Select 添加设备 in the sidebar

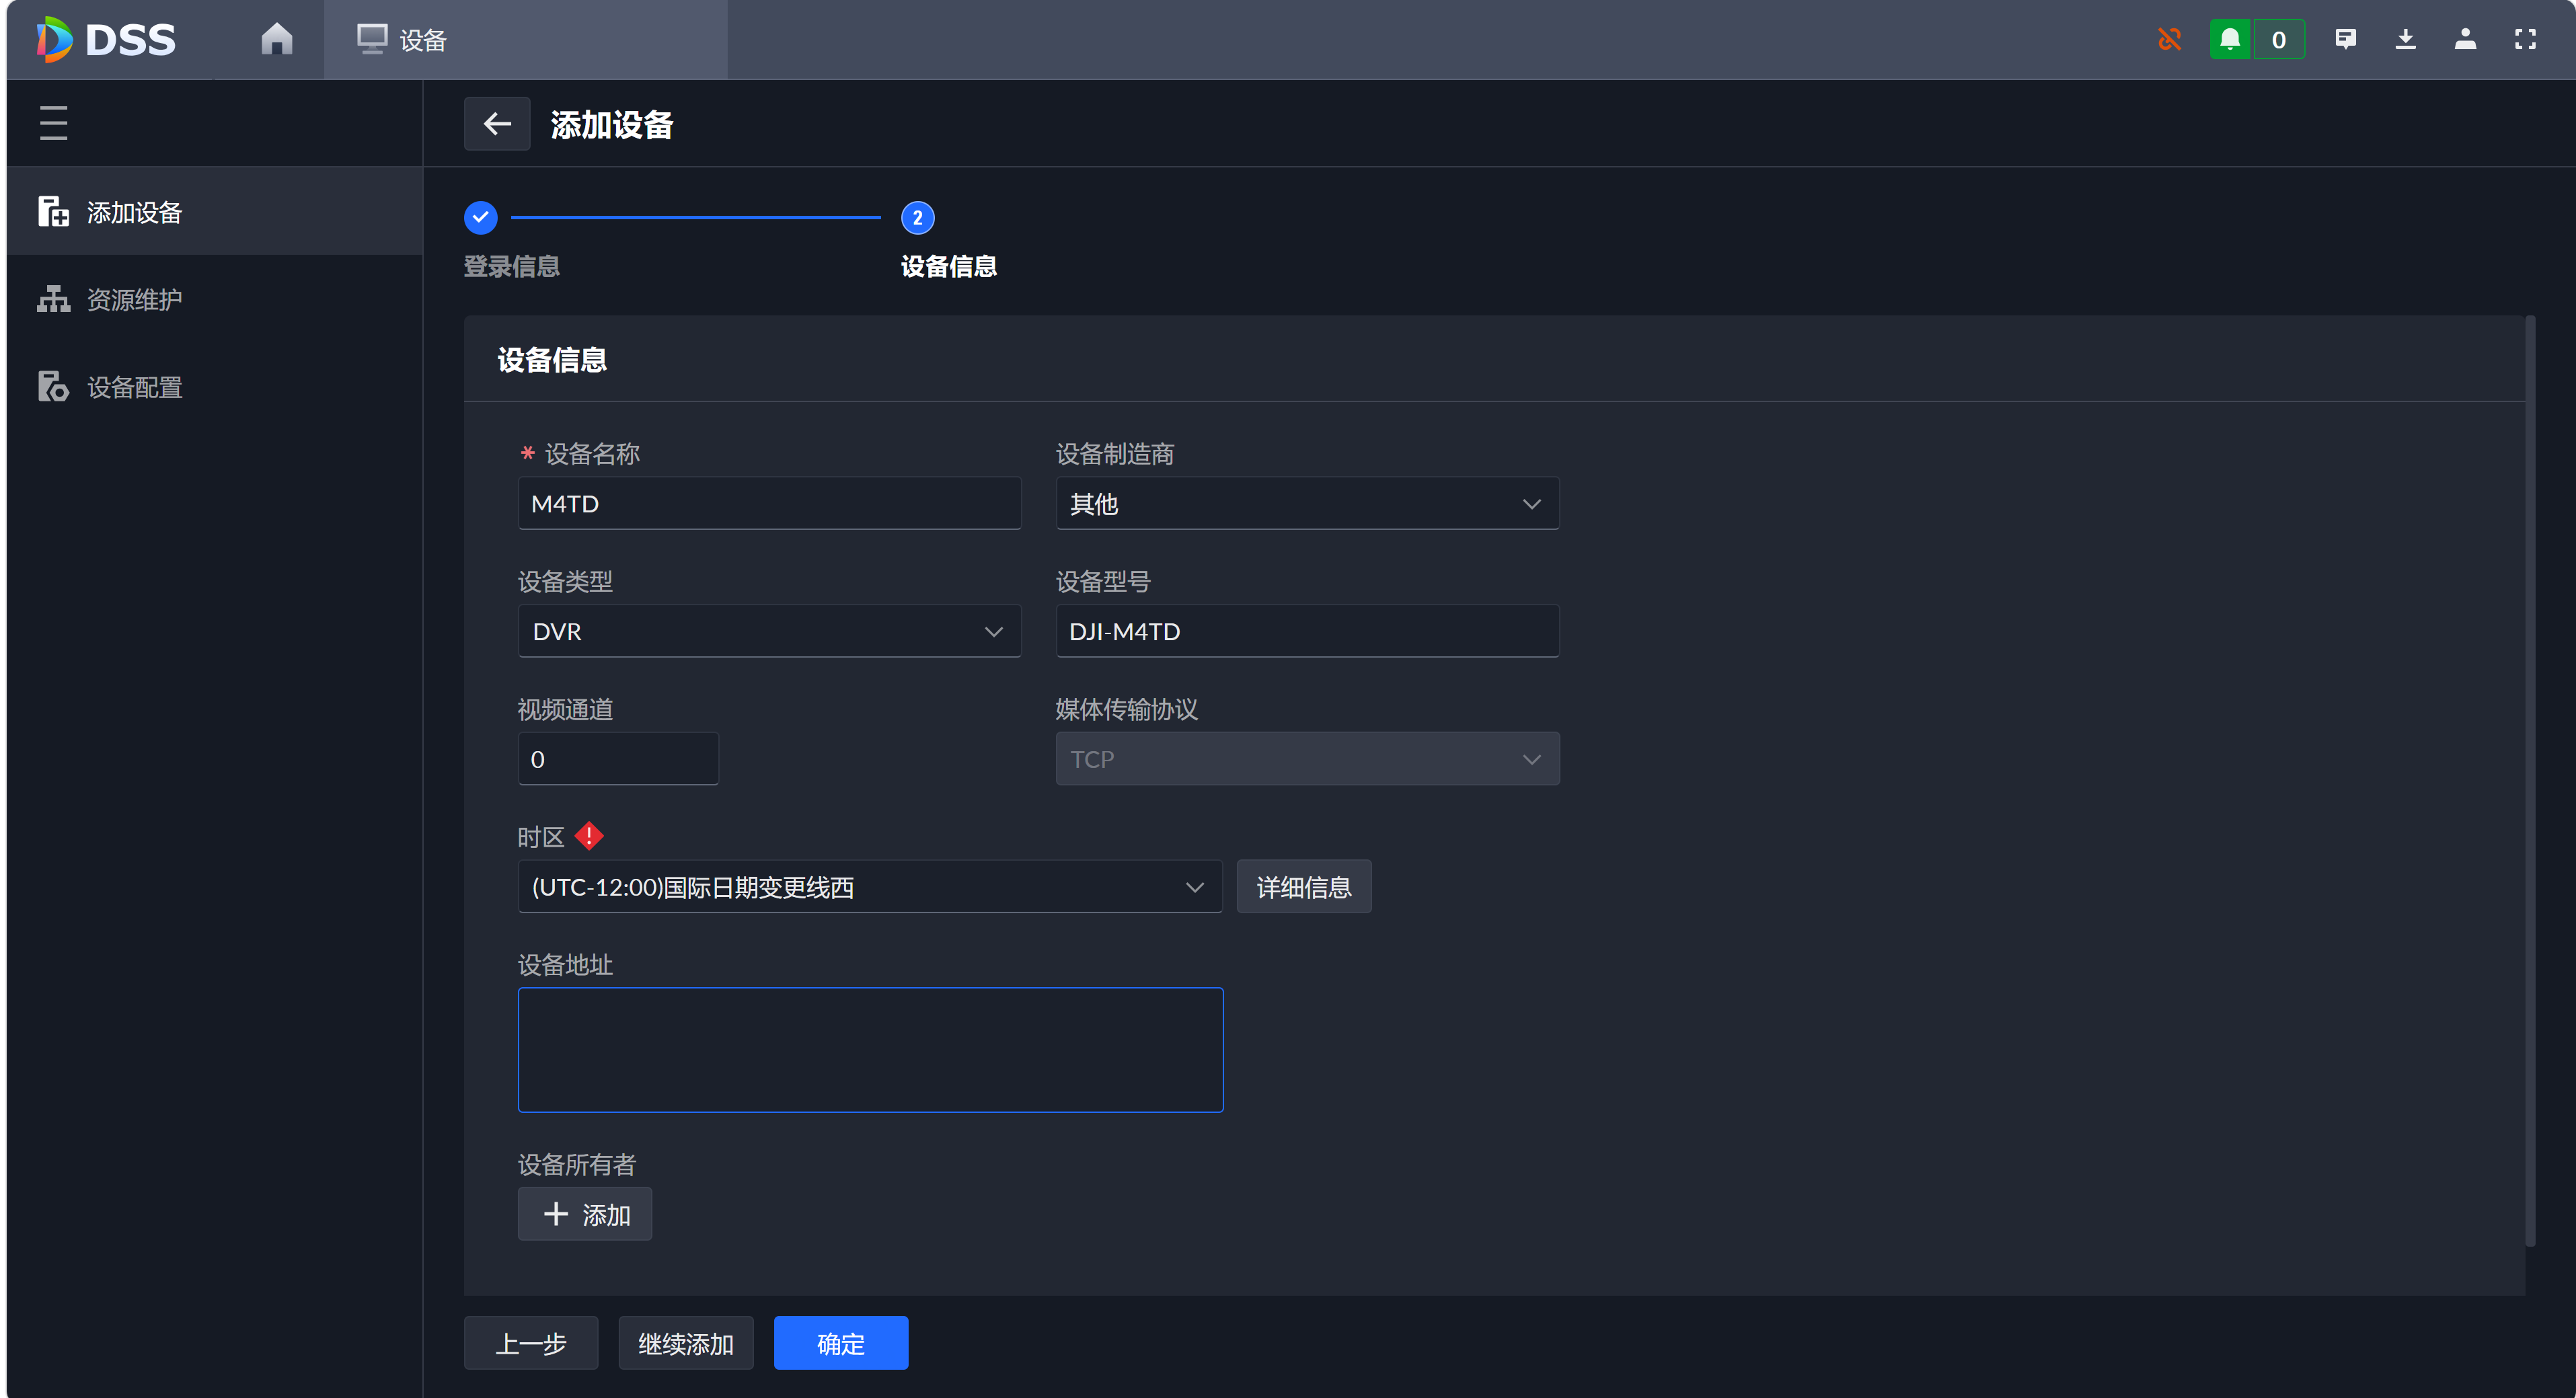click(215, 211)
